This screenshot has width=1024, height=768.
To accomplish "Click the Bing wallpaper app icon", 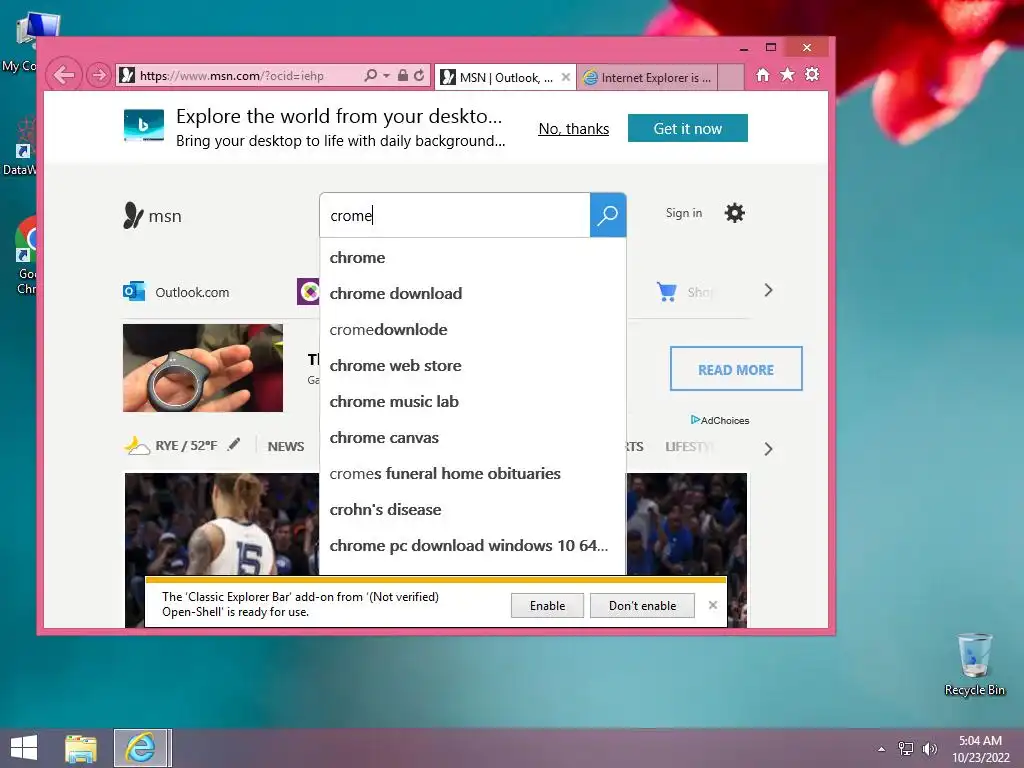I will pos(144,125).
